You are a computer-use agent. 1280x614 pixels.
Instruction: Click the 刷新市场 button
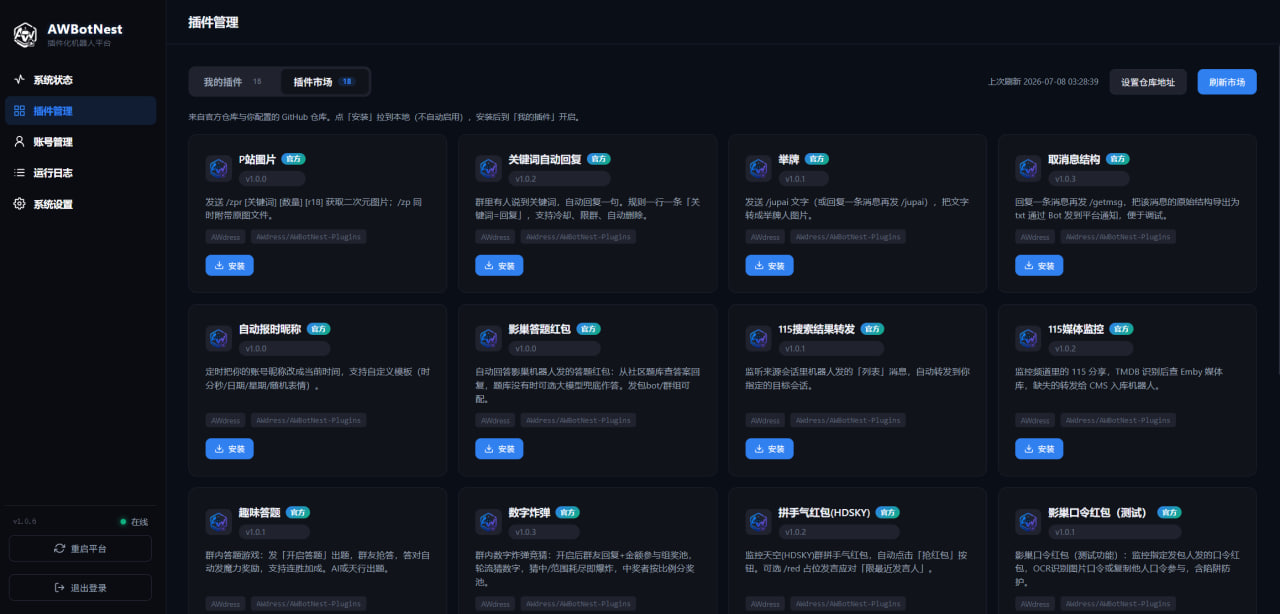click(1227, 82)
